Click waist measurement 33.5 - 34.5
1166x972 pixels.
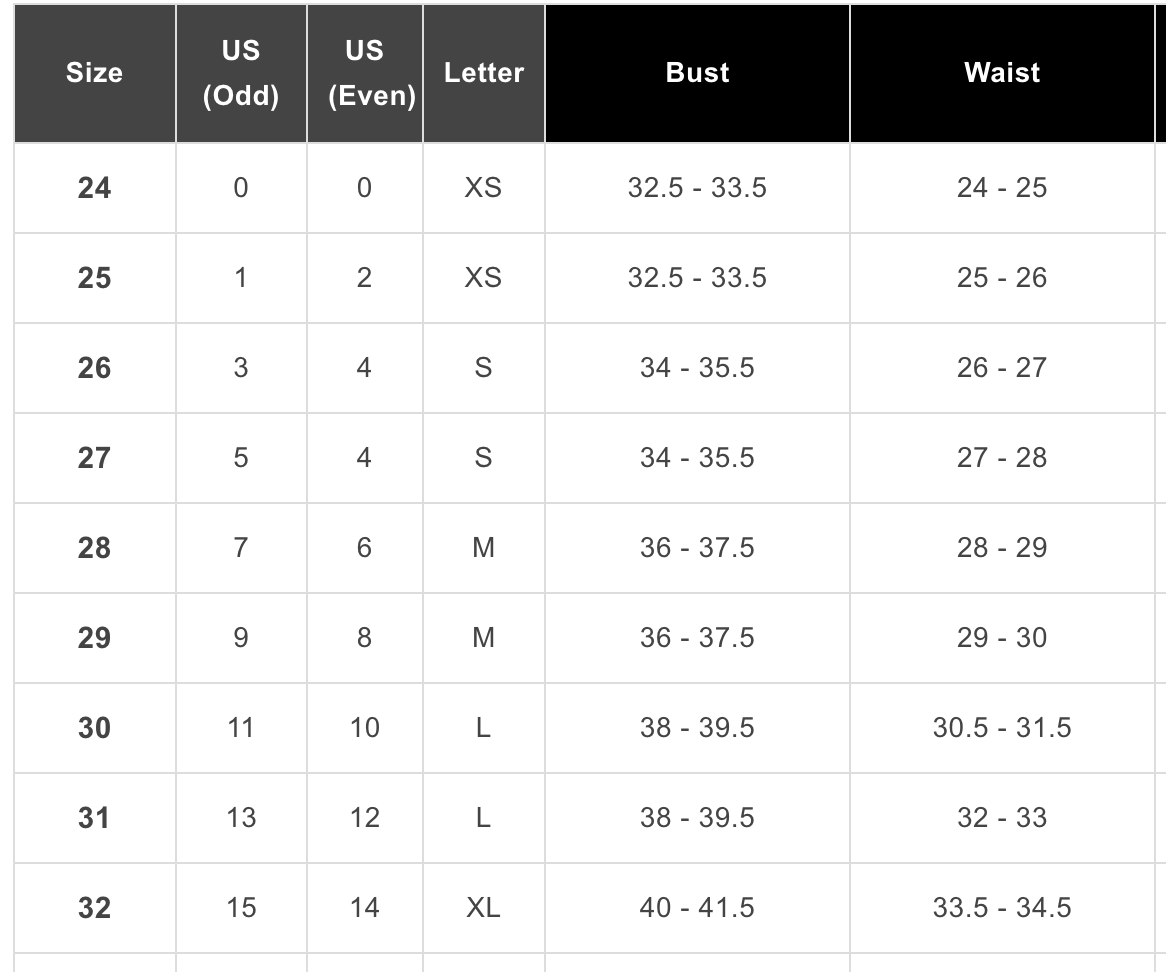point(1002,908)
